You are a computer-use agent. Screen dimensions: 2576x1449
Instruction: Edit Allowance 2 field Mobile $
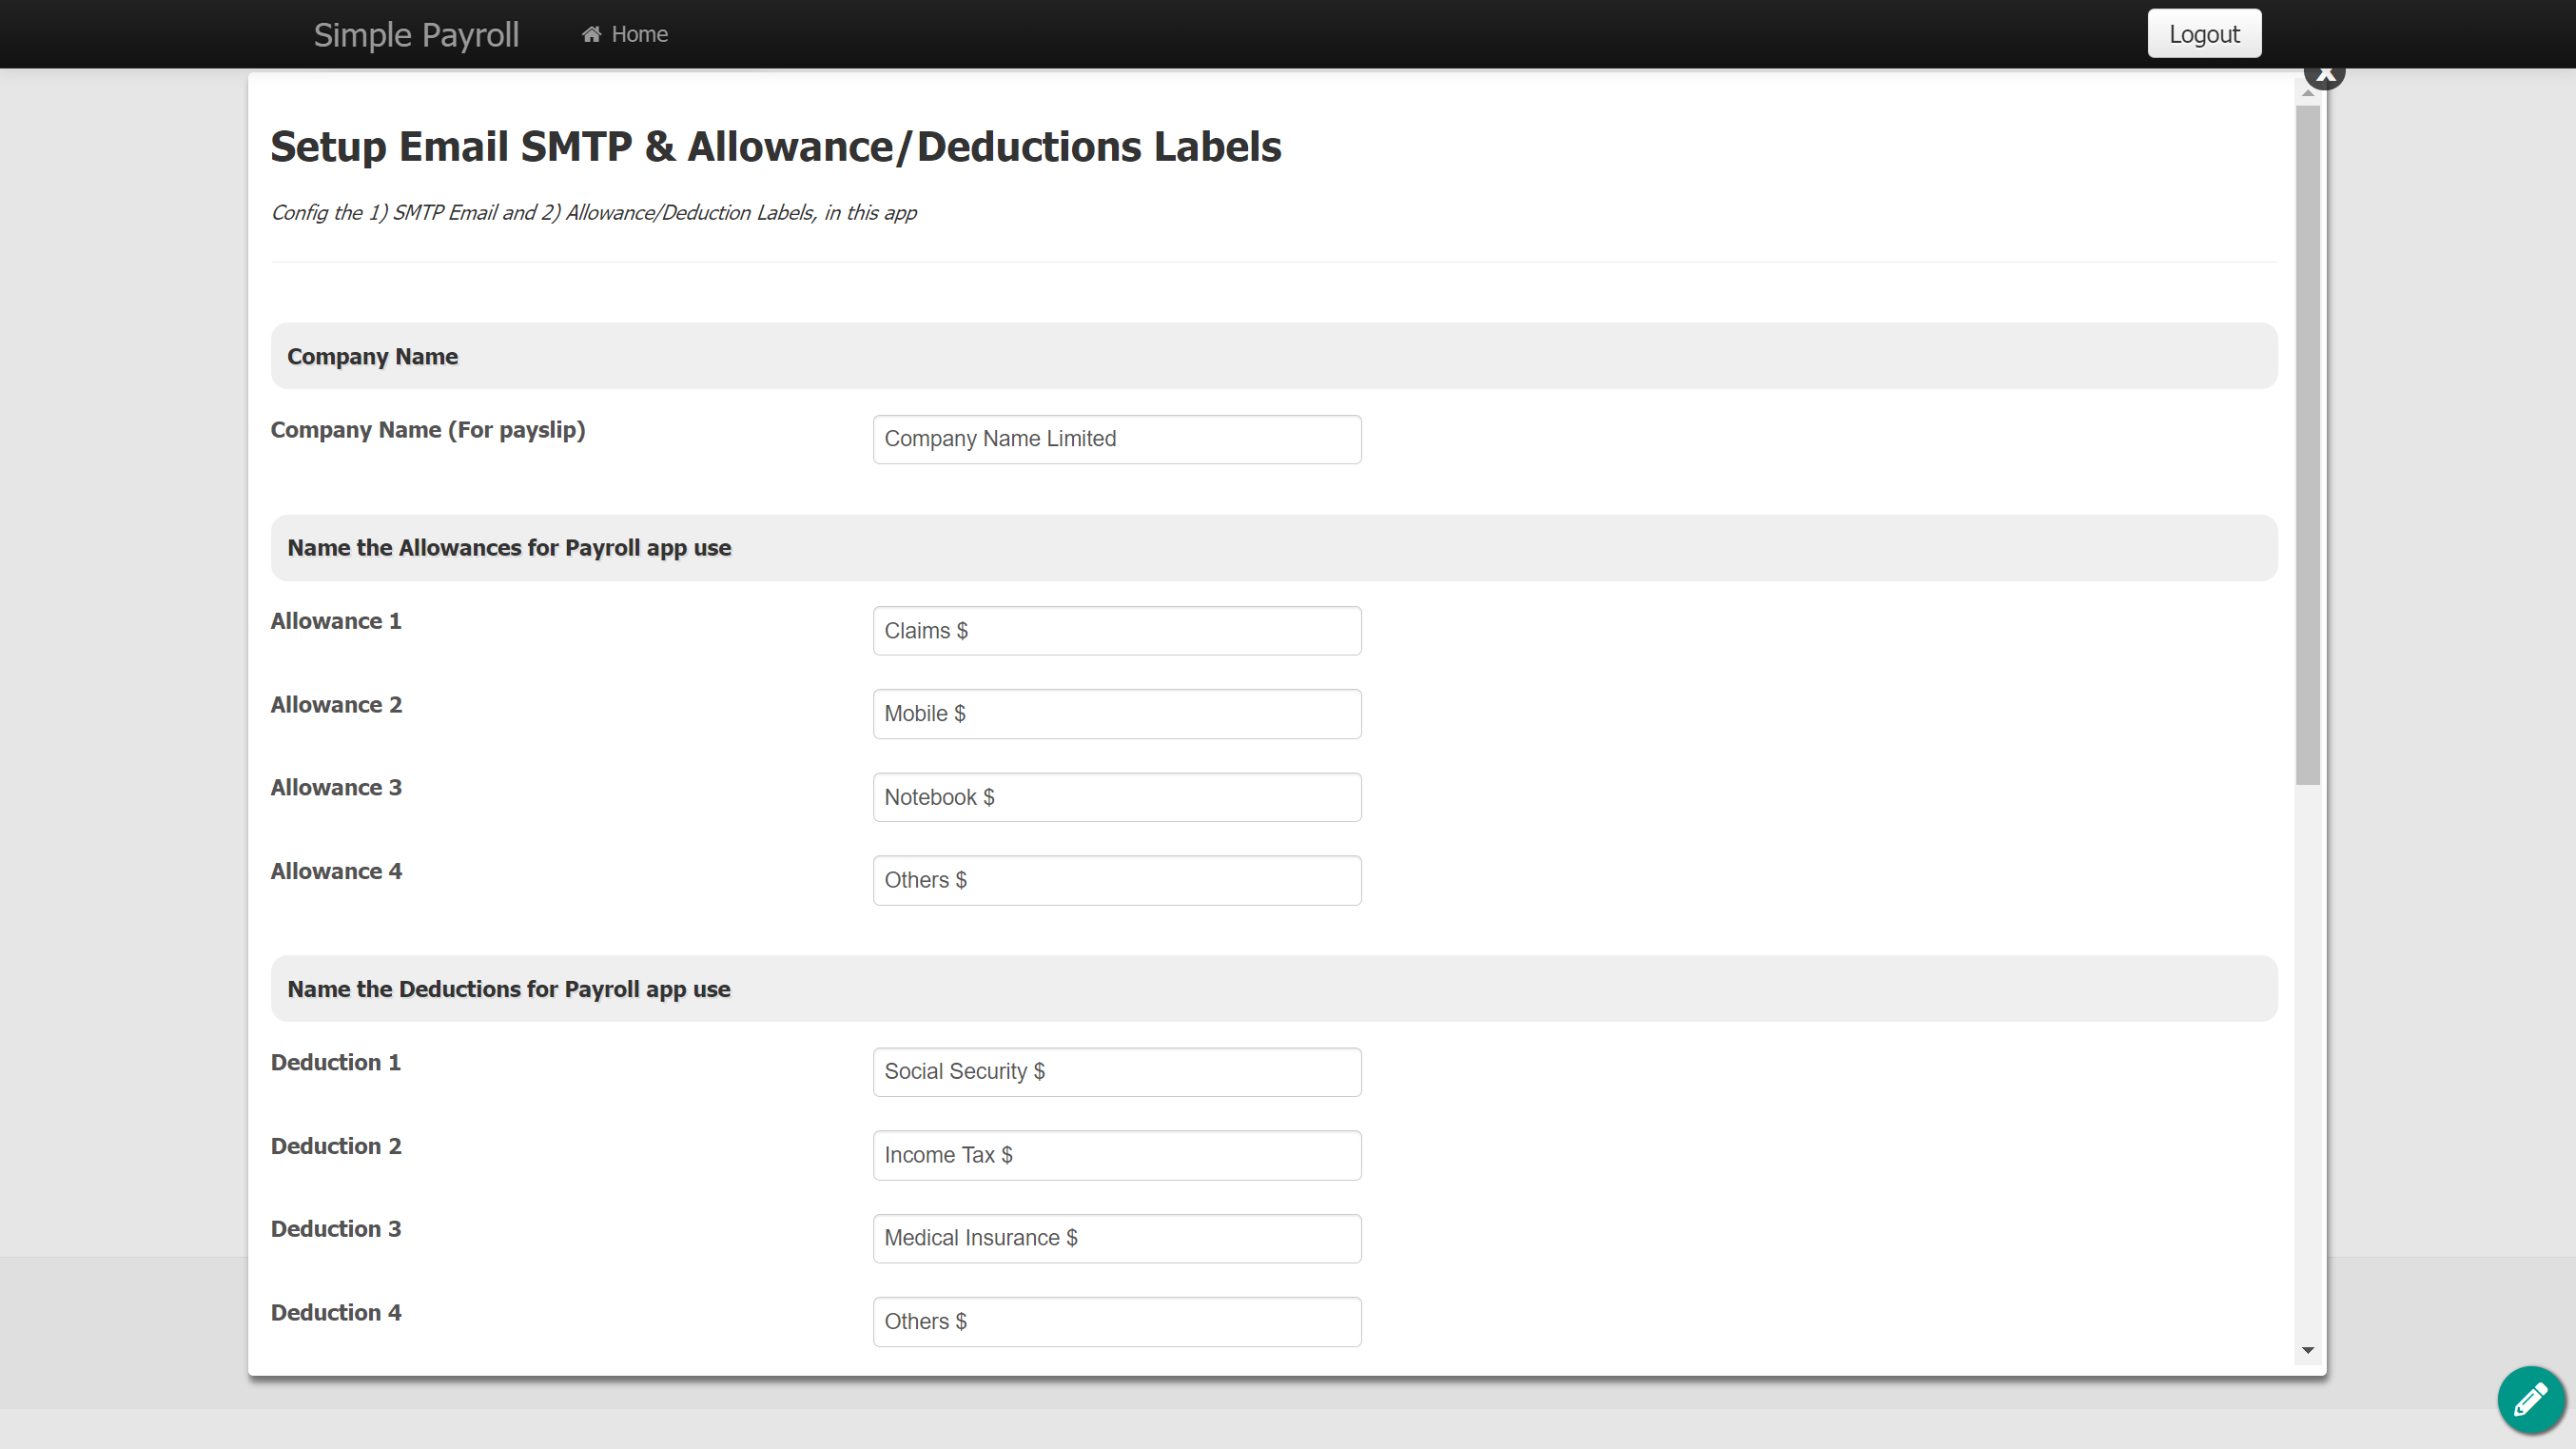point(1117,714)
